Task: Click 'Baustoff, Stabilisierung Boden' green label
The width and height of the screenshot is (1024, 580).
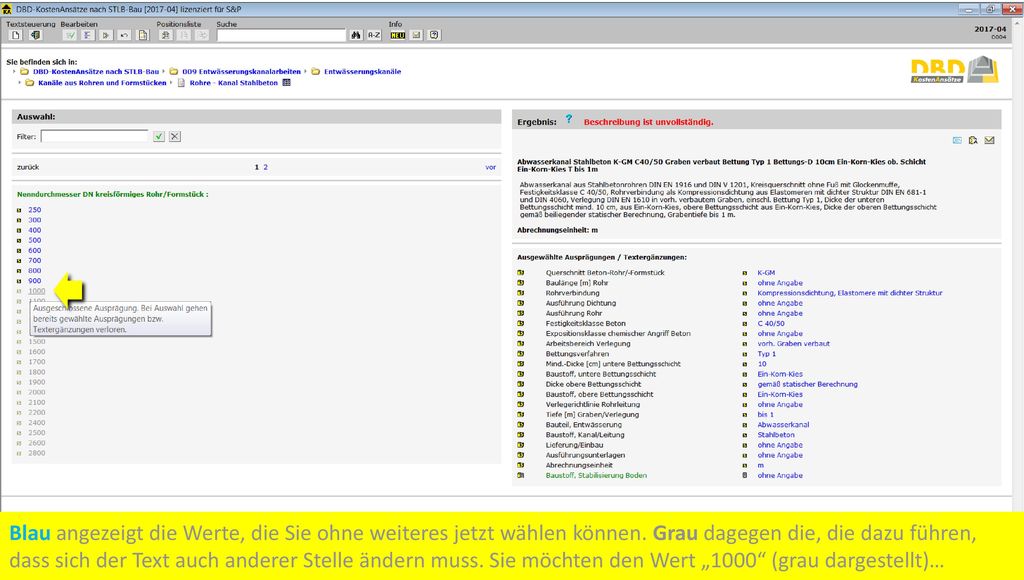Action: [x=596, y=475]
